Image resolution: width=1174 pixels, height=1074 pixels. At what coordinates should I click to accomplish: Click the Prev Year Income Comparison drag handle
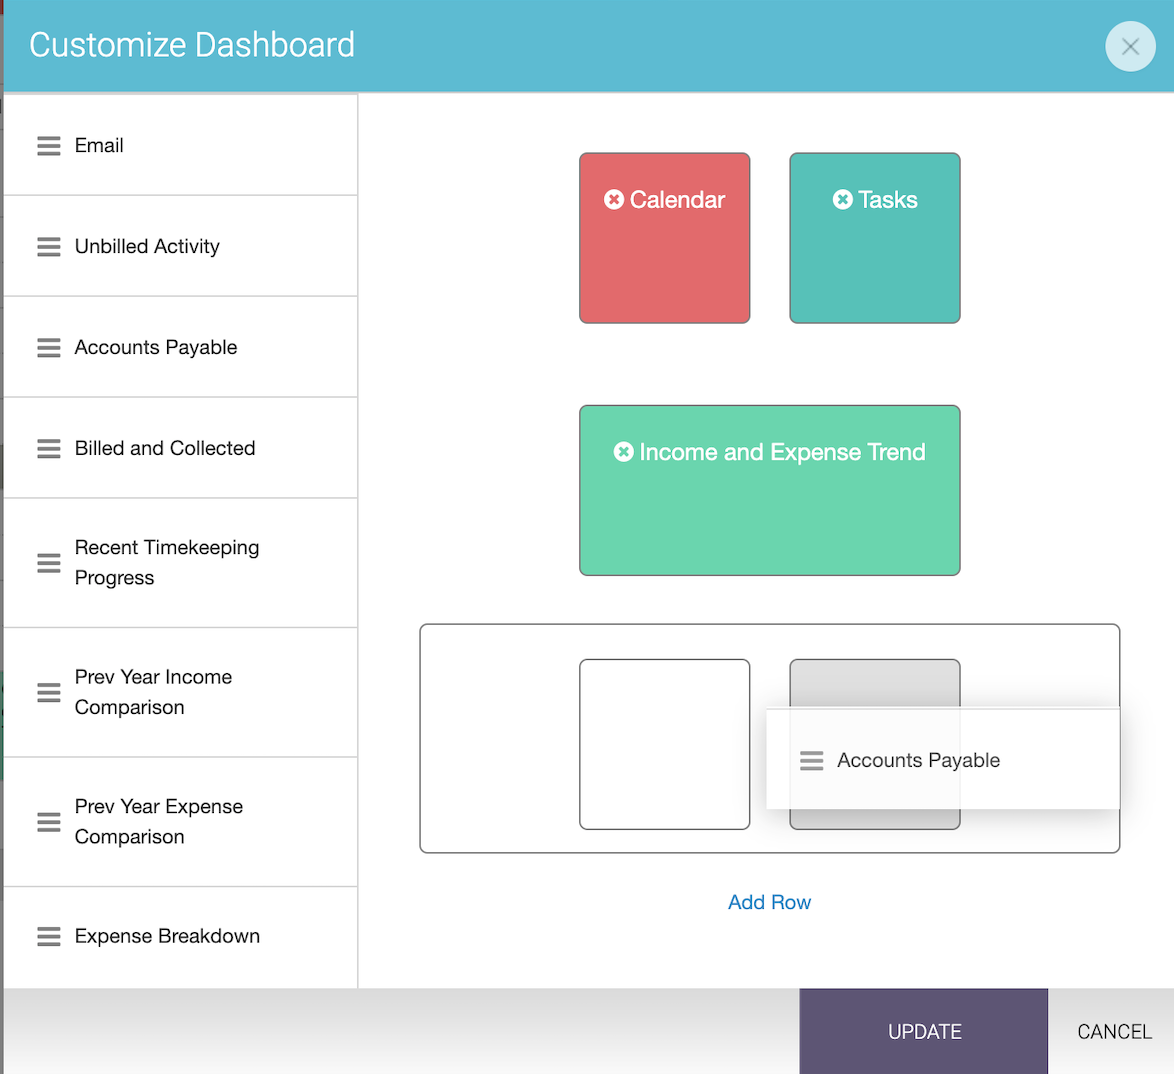(49, 693)
